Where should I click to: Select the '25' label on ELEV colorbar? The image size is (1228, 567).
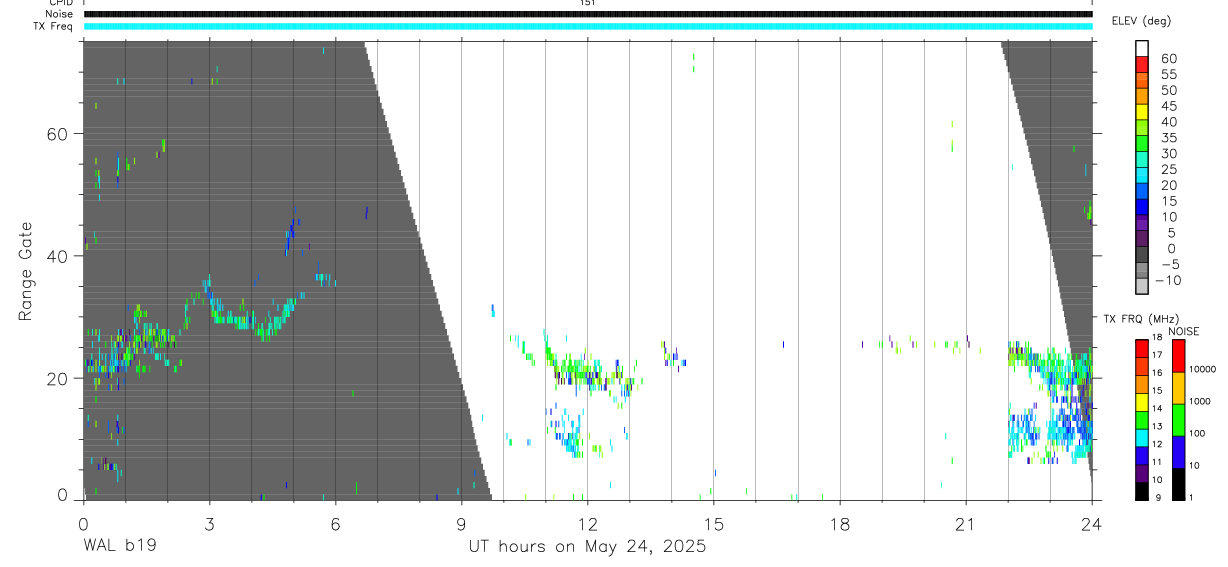coord(1168,170)
